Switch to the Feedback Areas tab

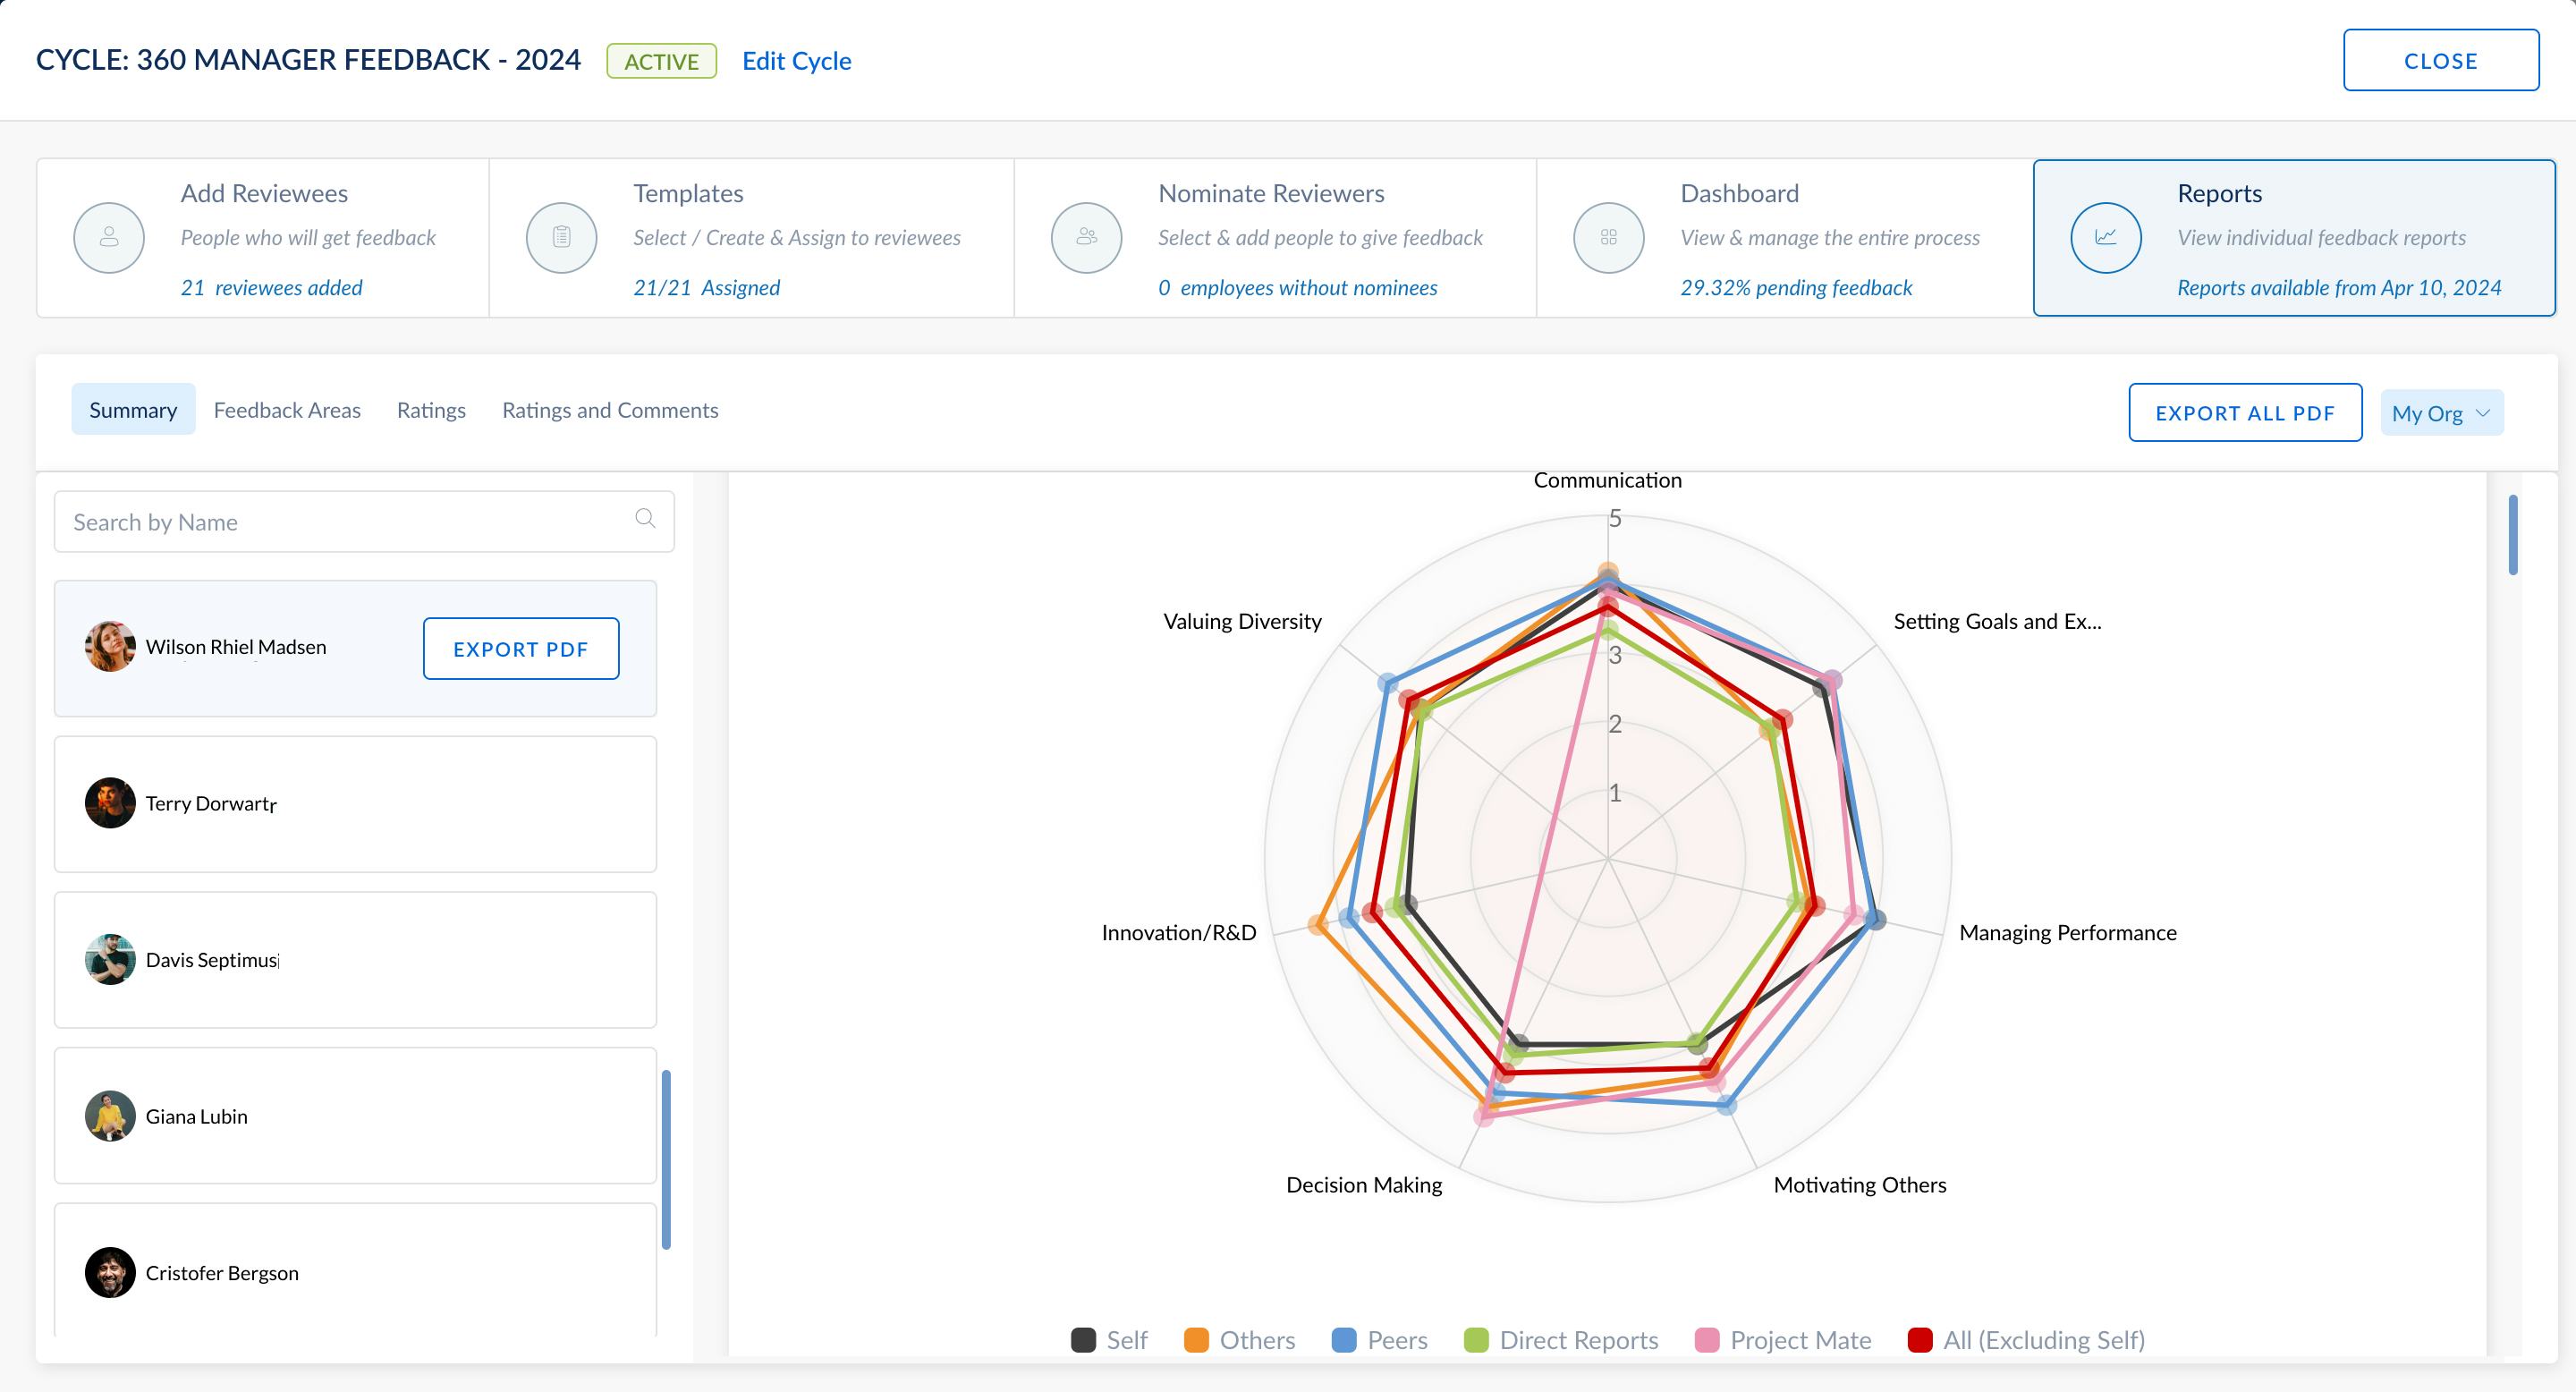287,409
